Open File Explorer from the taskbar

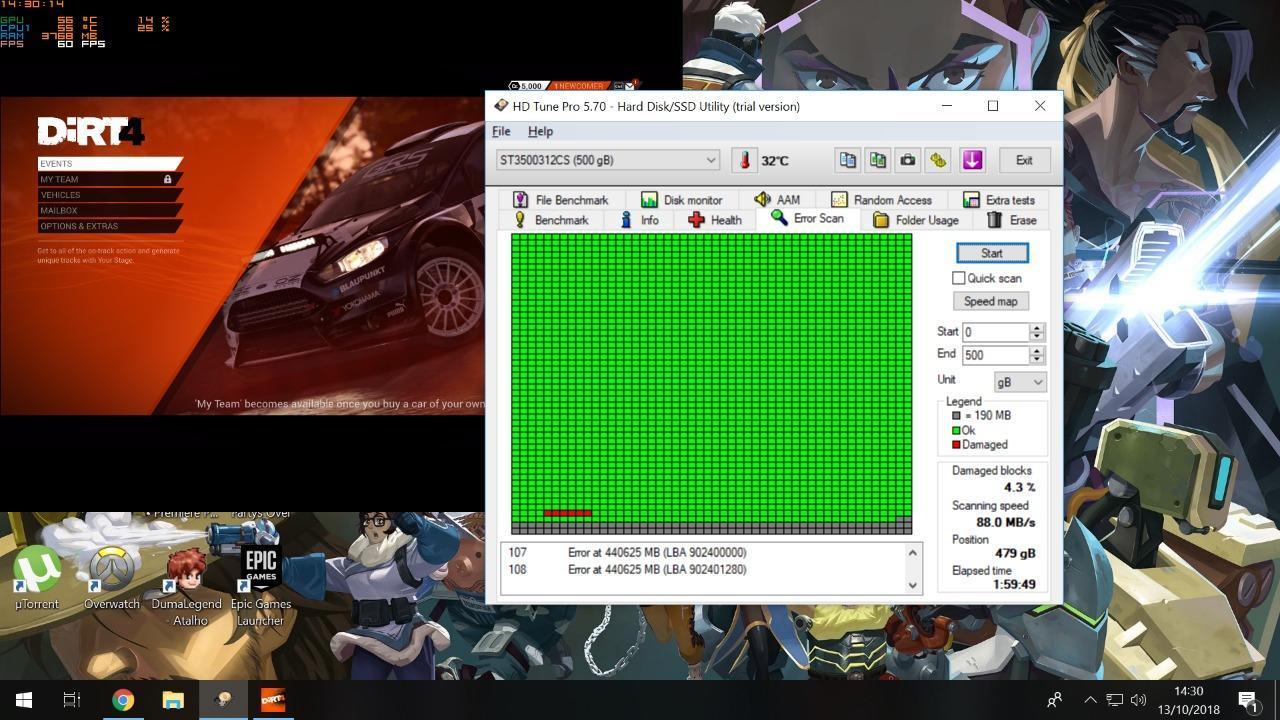pos(173,700)
